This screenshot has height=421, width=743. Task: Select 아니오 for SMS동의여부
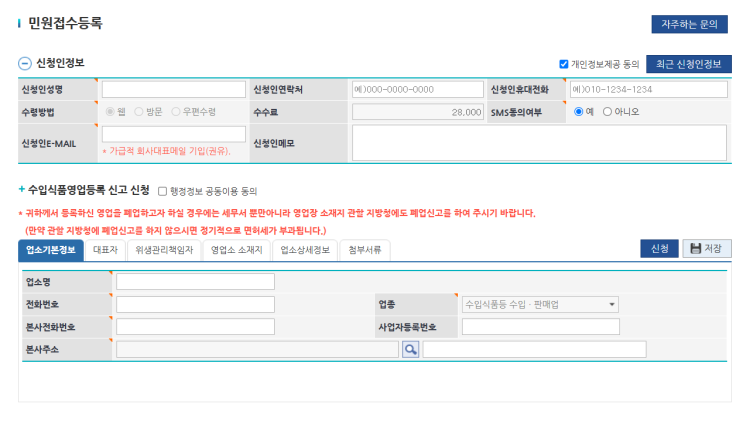pos(607,111)
